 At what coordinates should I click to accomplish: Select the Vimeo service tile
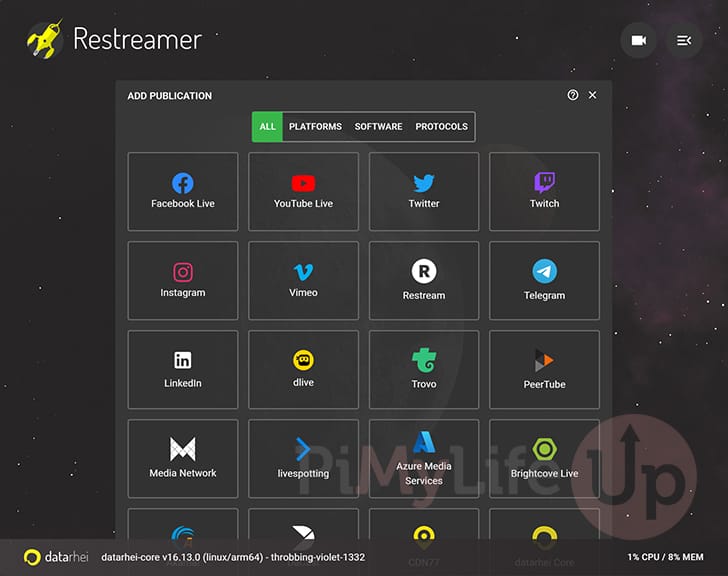coord(303,280)
